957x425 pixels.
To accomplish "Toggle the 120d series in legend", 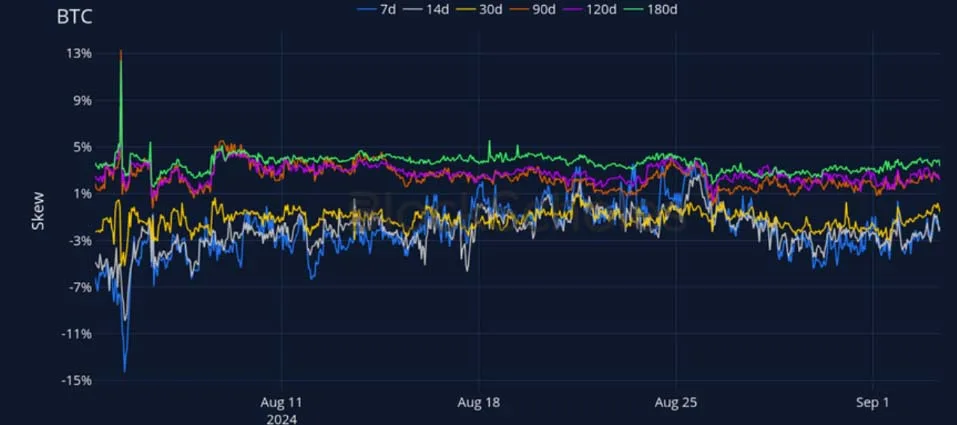I will coord(590,9).
